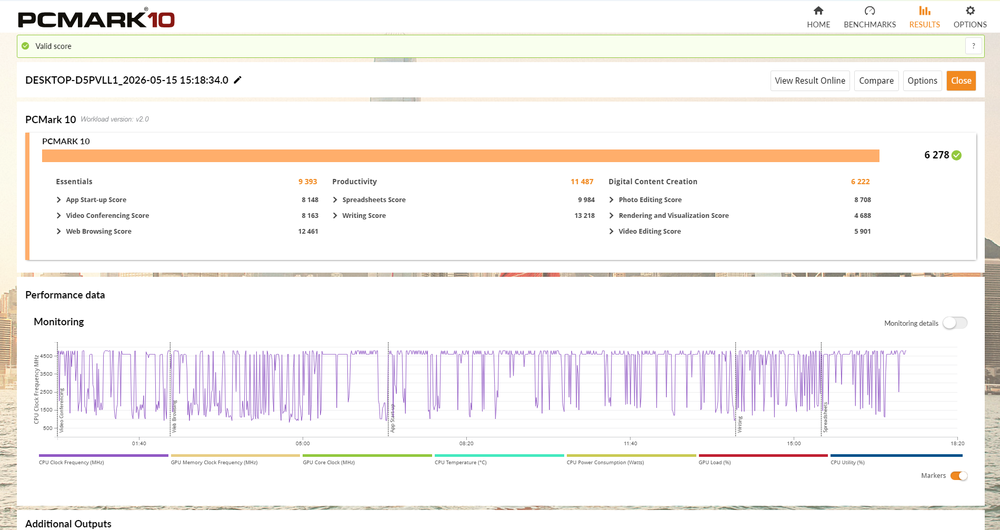Click the Digital Content Creation heading
The height and width of the screenshot is (530, 1000).
coord(652,182)
